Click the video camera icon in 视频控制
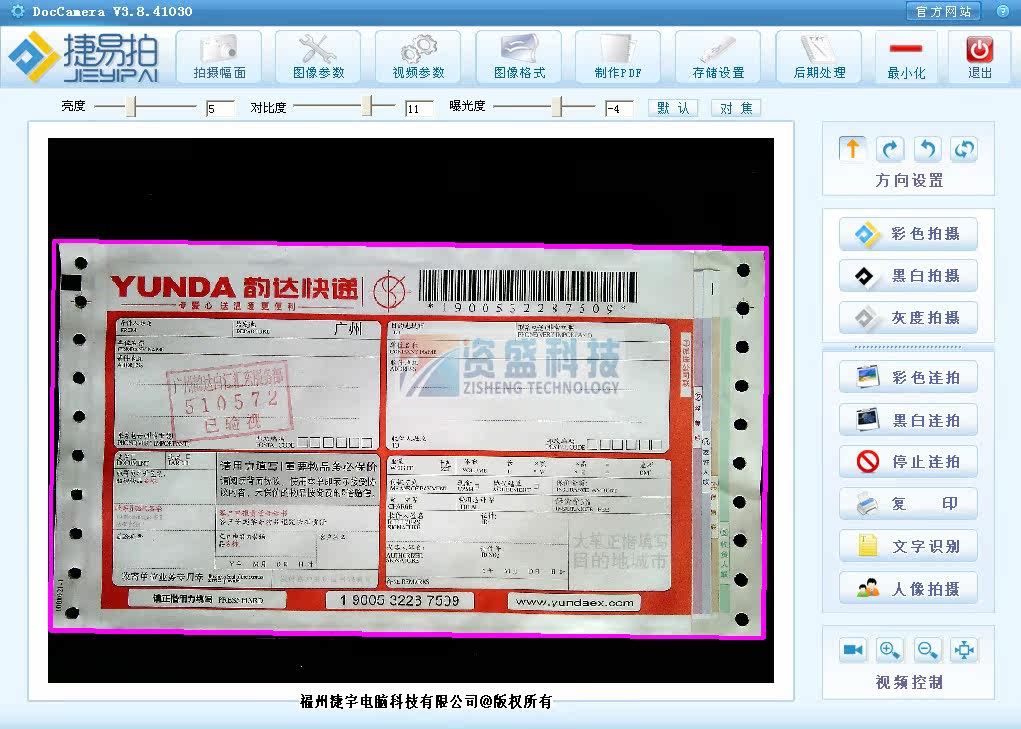The height and width of the screenshot is (729, 1021). (x=852, y=650)
